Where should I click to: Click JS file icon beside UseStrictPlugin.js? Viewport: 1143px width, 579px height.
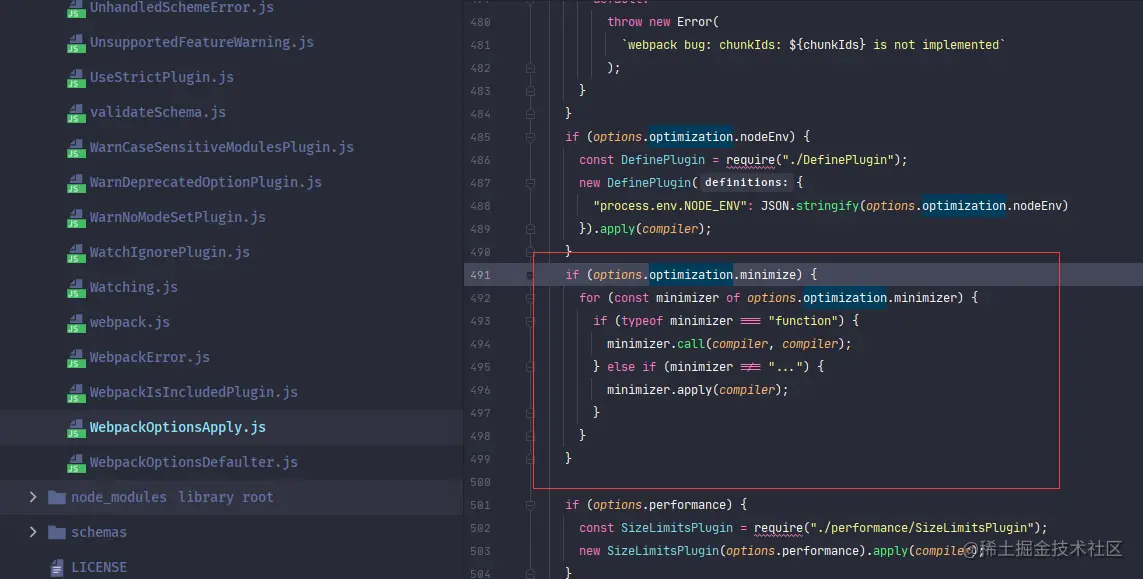(76, 78)
